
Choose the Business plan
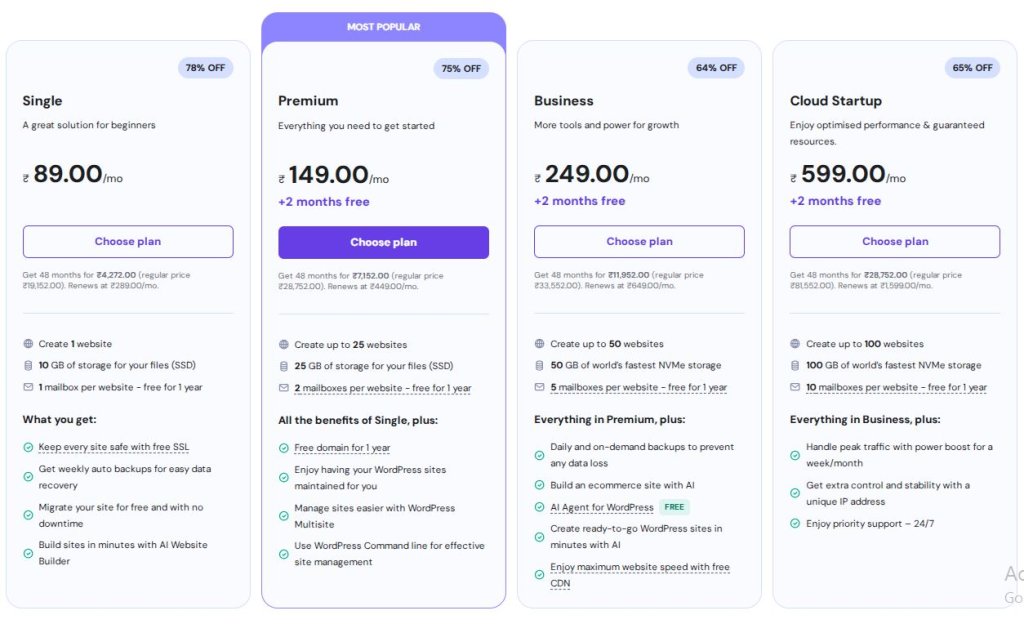pyautogui.click(x=639, y=242)
